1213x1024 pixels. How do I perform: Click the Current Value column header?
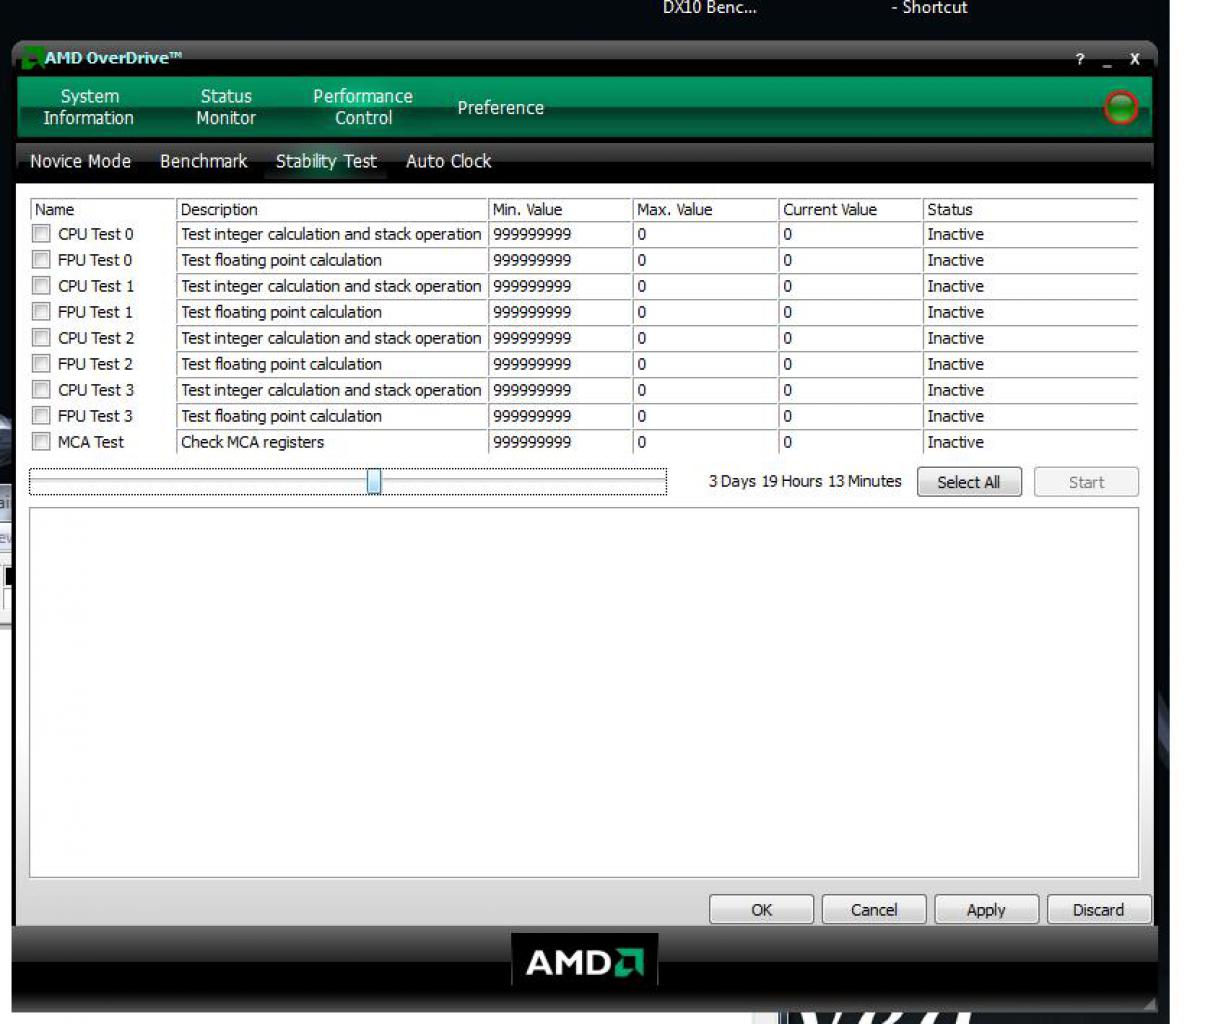(851, 210)
